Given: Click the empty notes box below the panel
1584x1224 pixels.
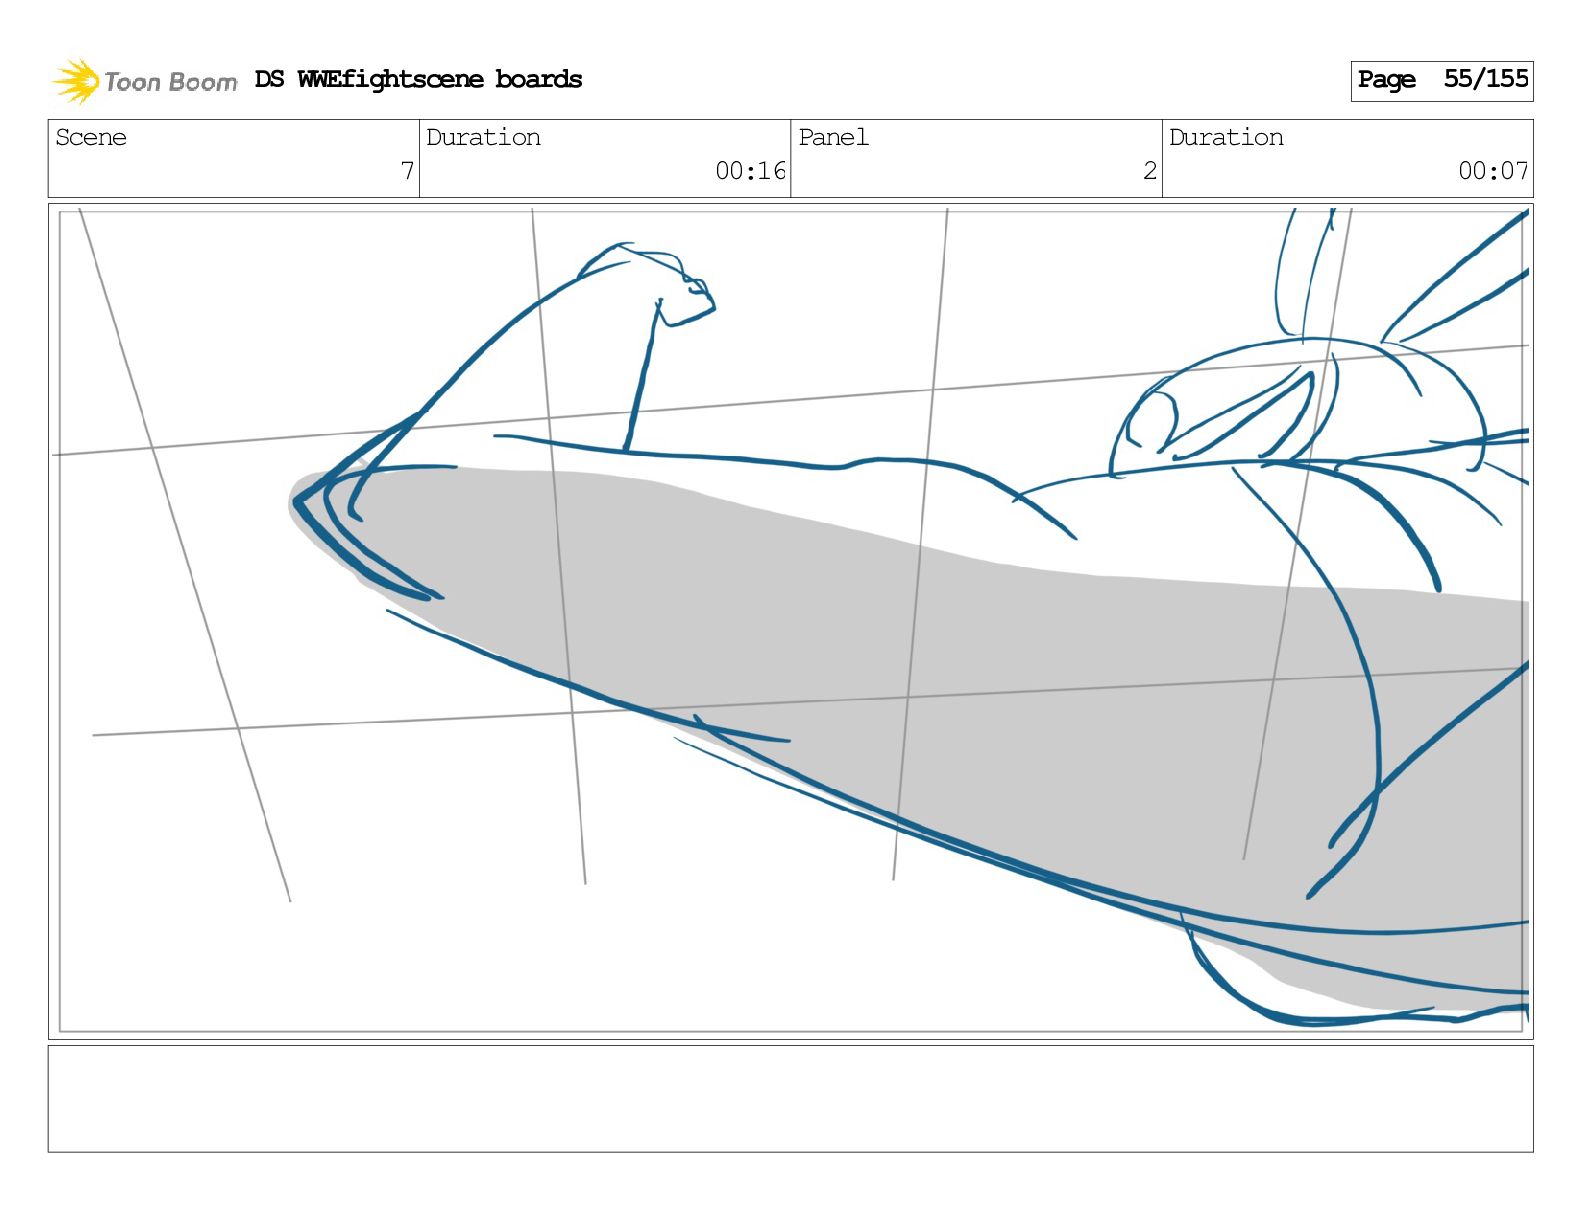Looking at the screenshot, I should (x=790, y=1098).
